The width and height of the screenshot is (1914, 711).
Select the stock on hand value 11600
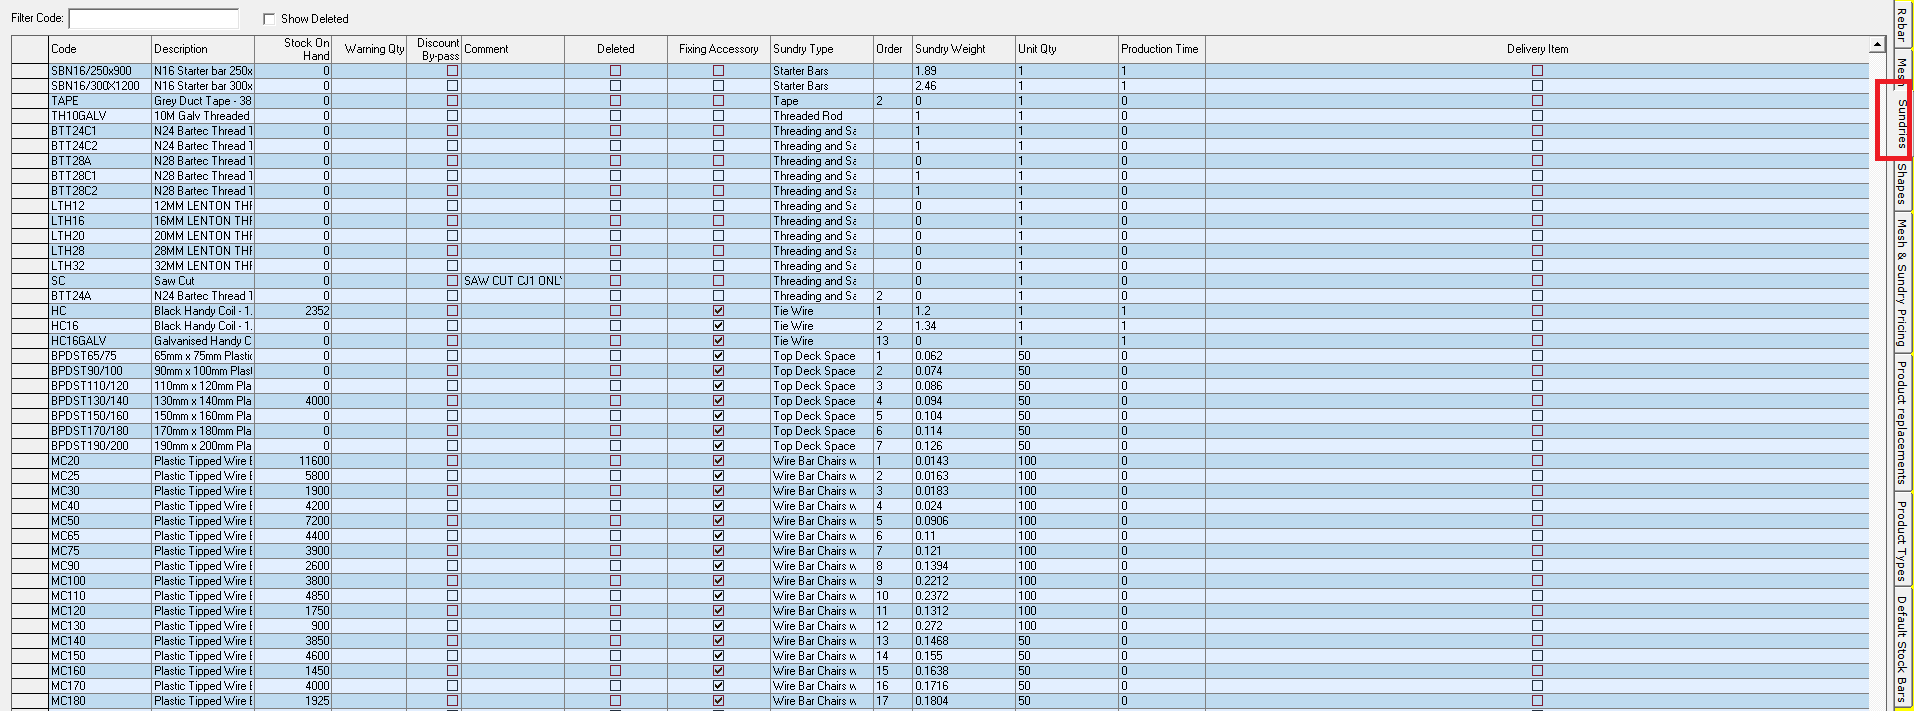[x=293, y=461]
